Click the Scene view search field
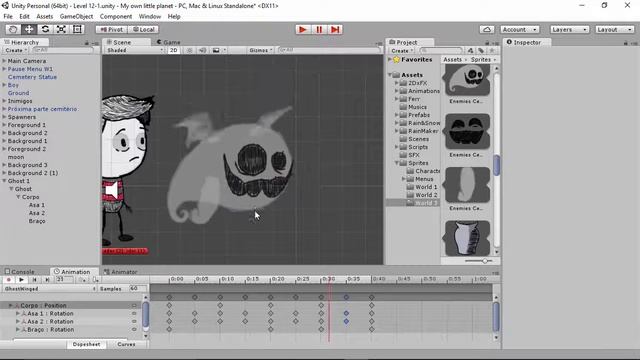This screenshot has height=360, width=640. point(329,50)
